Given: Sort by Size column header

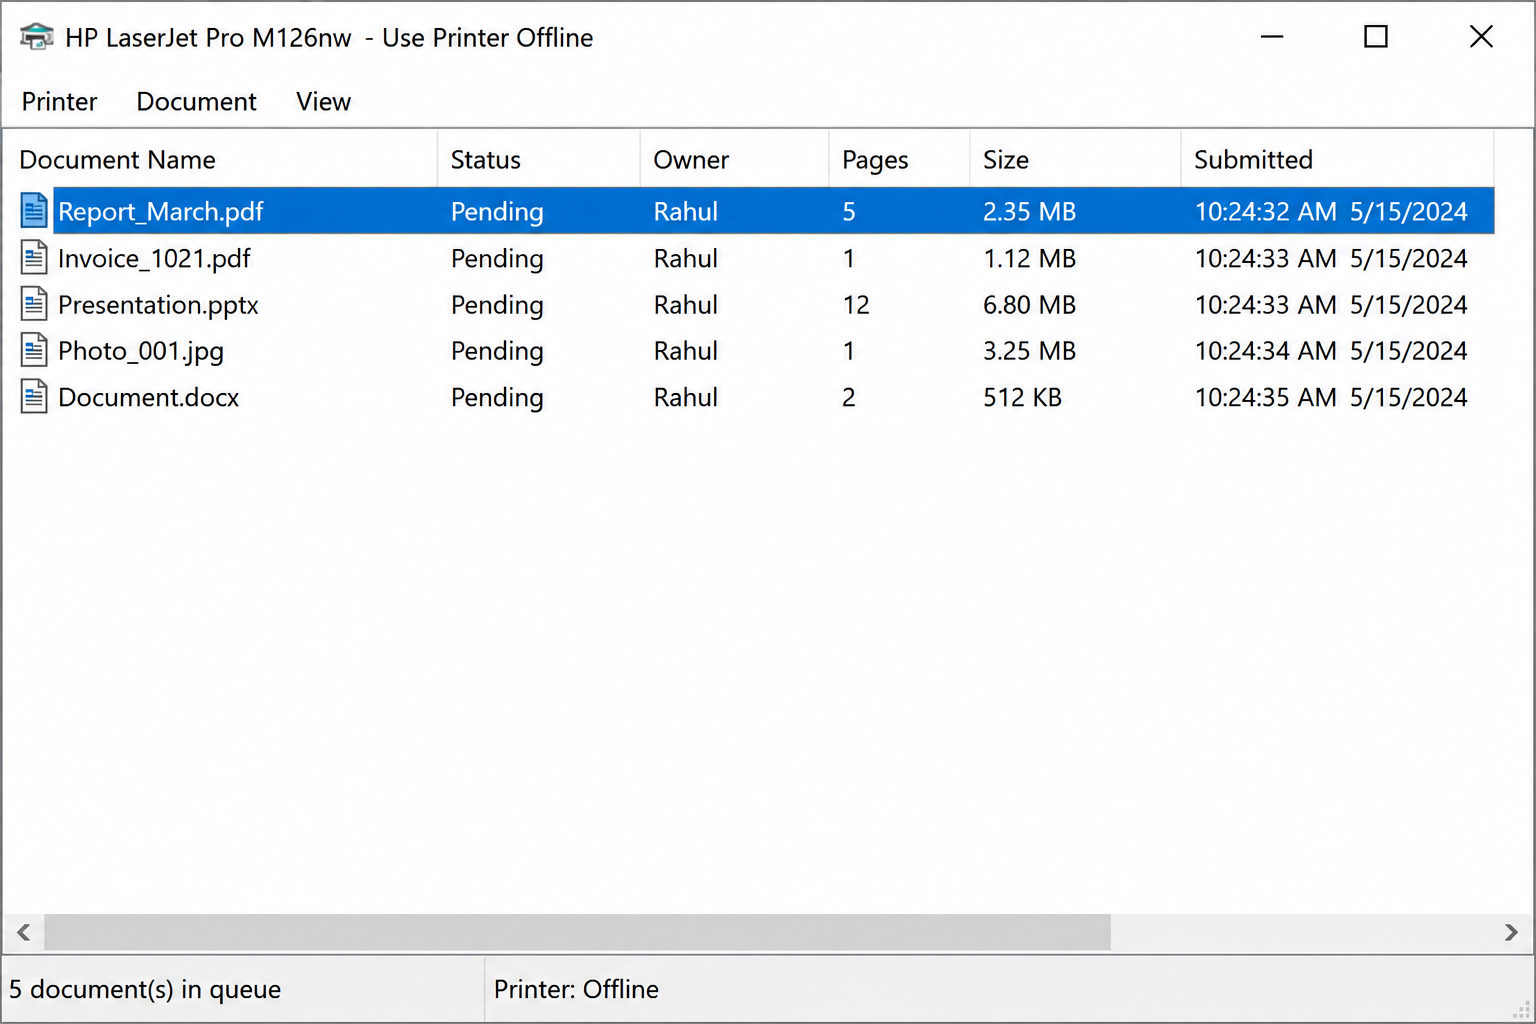Looking at the screenshot, I should pyautogui.click(x=1076, y=159).
